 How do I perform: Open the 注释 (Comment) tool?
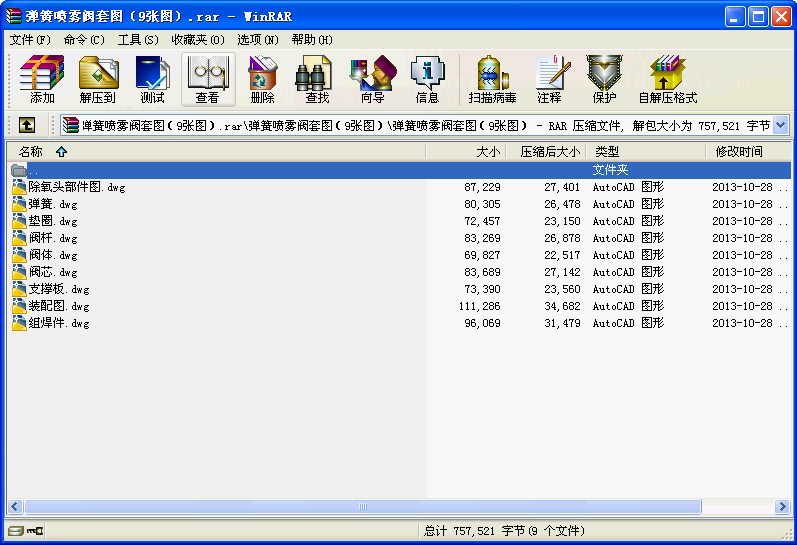[x=549, y=81]
